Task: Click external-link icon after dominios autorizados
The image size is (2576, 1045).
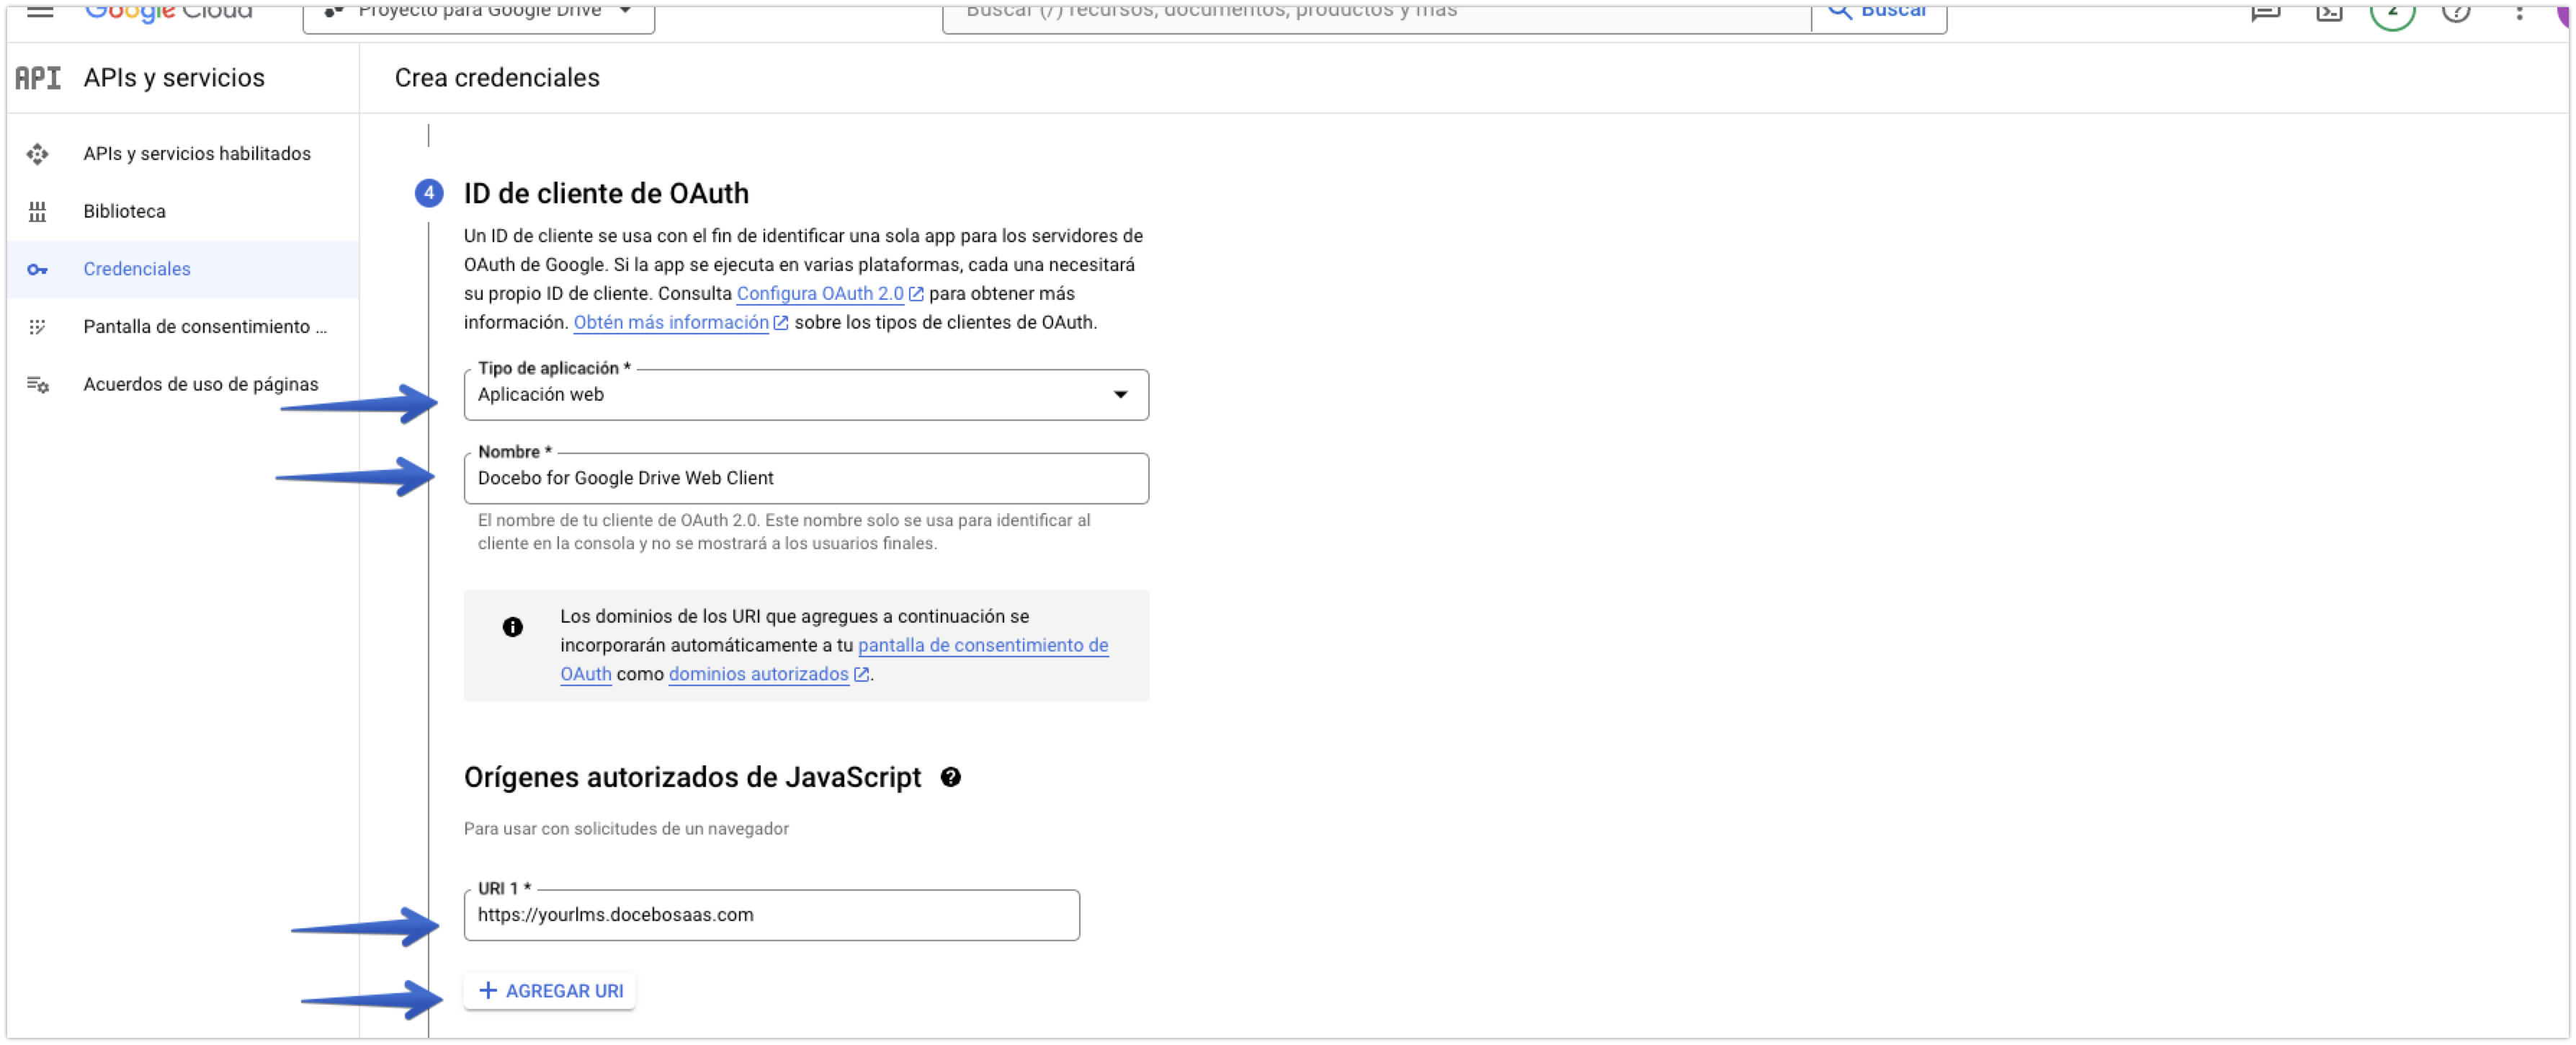Action: 861,676
